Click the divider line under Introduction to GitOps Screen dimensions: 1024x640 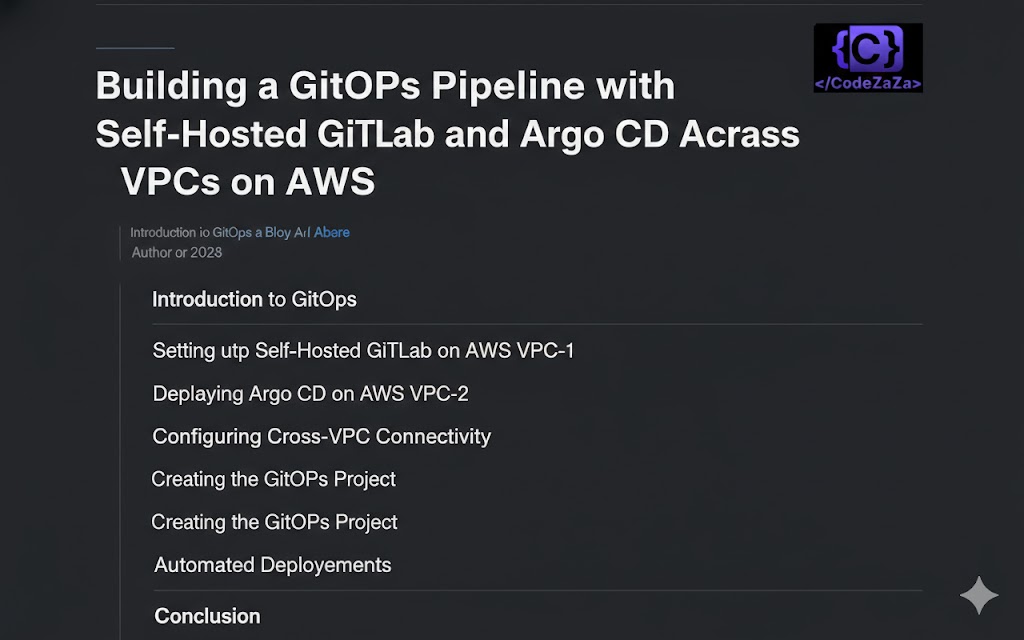pos(537,324)
